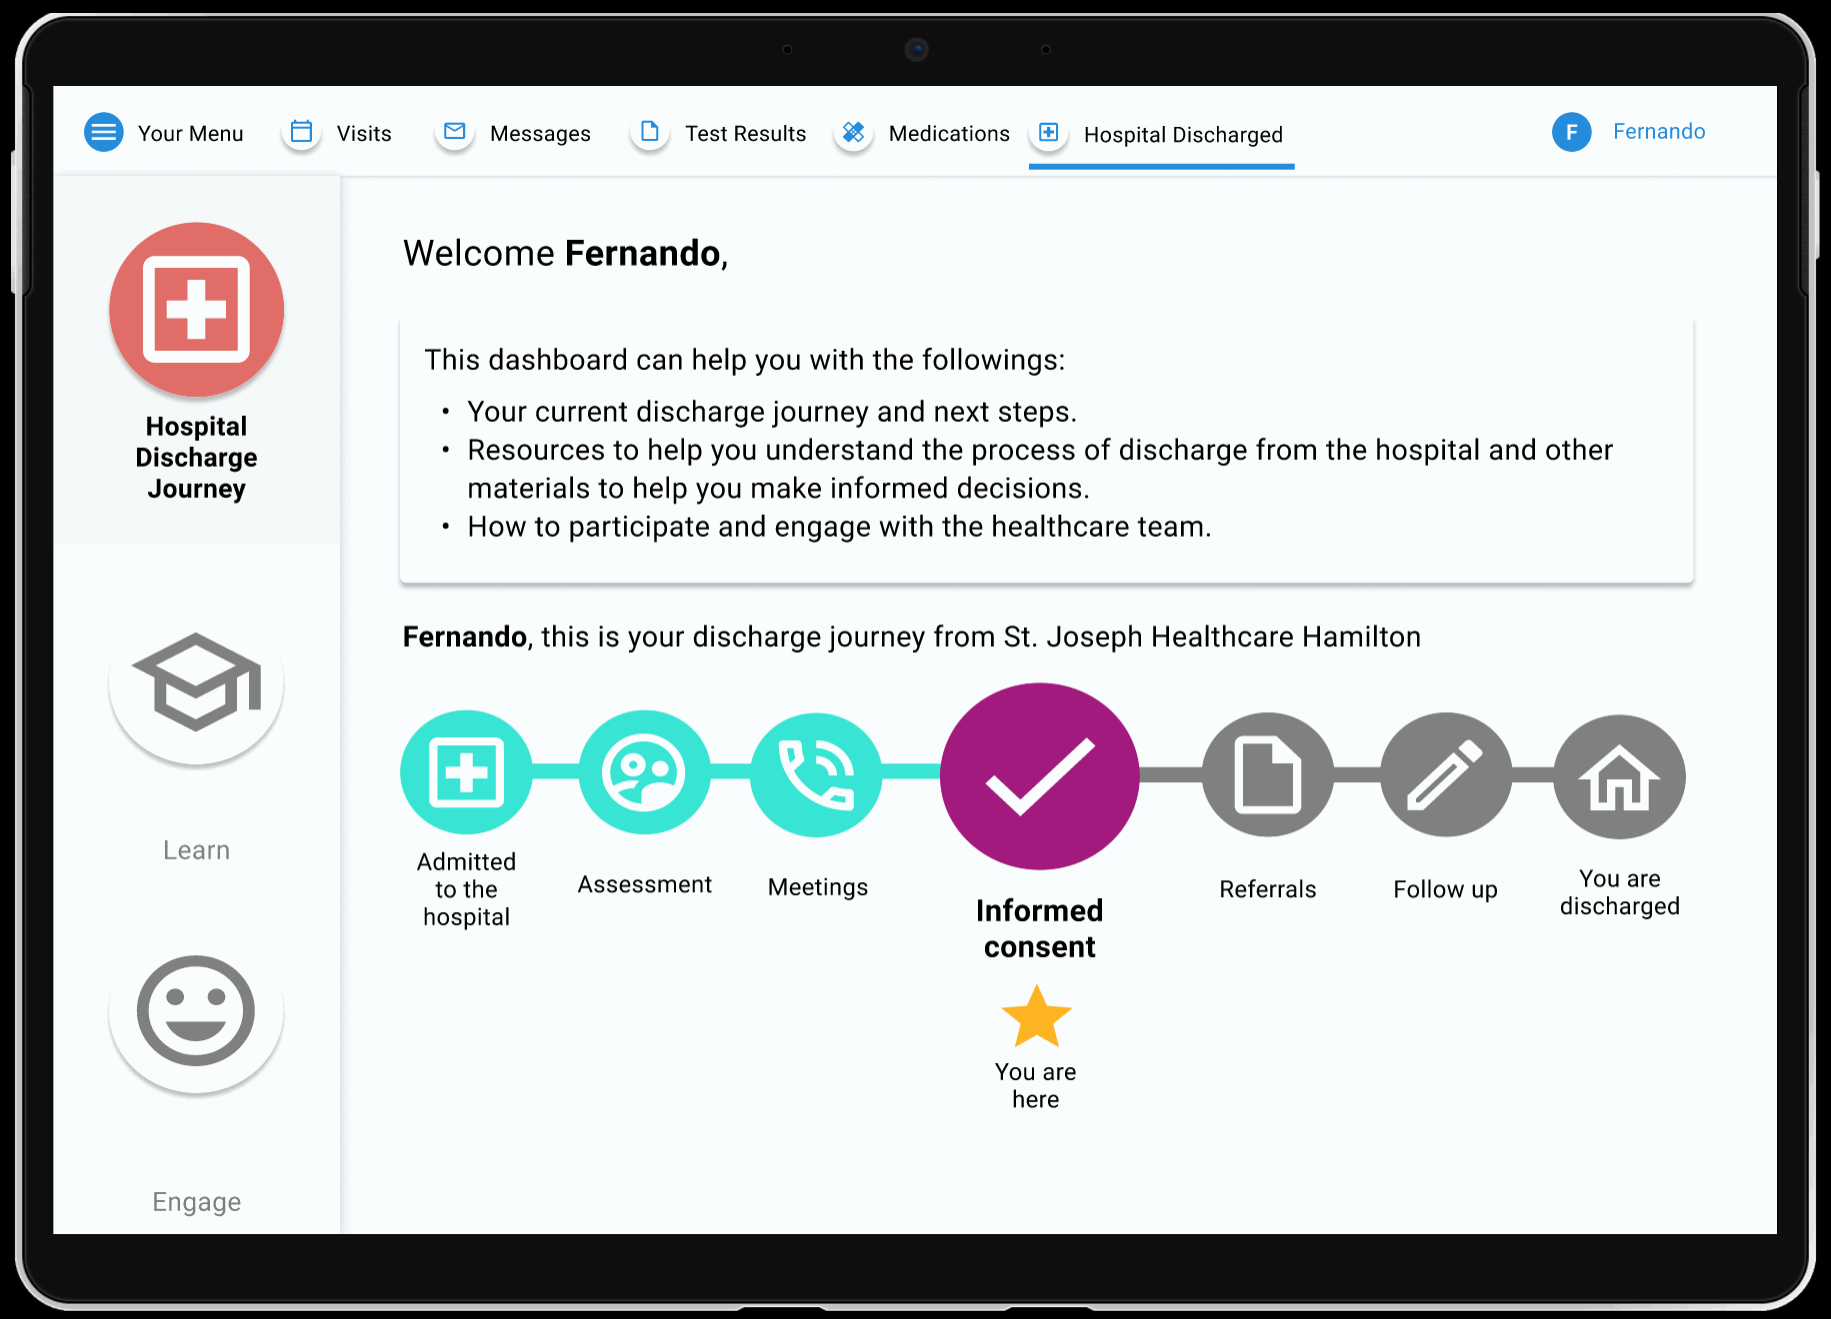This screenshot has height=1319, width=1831.
Task: Open the Test Results tab
Action: coord(744,134)
